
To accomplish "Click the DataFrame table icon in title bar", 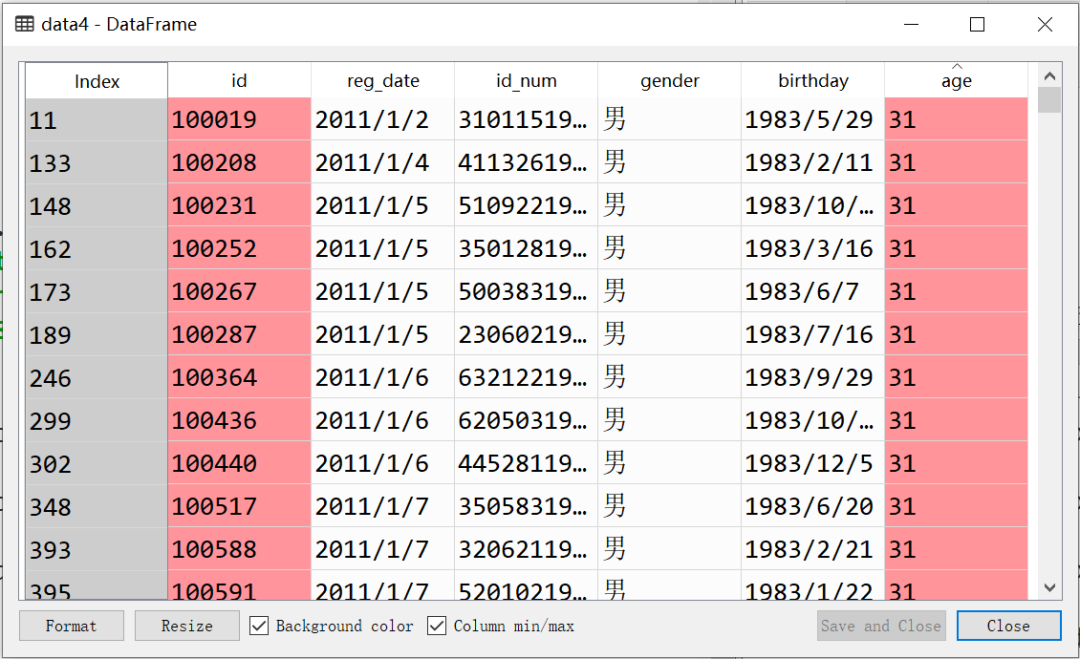I will (x=24, y=24).
